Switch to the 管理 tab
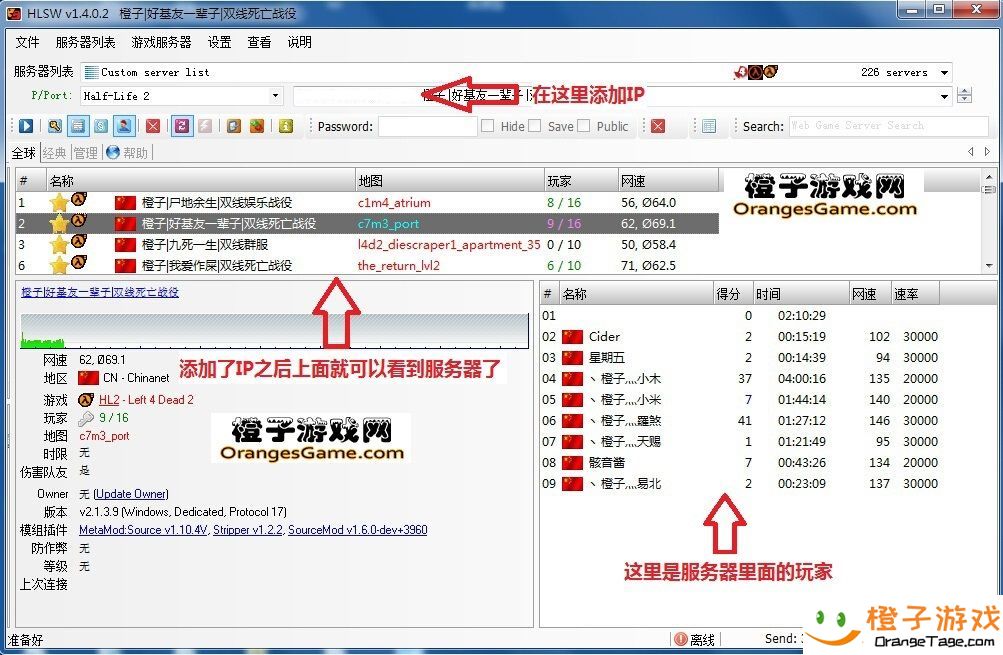The width and height of the screenshot is (1003, 655). [x=86, y=153]
